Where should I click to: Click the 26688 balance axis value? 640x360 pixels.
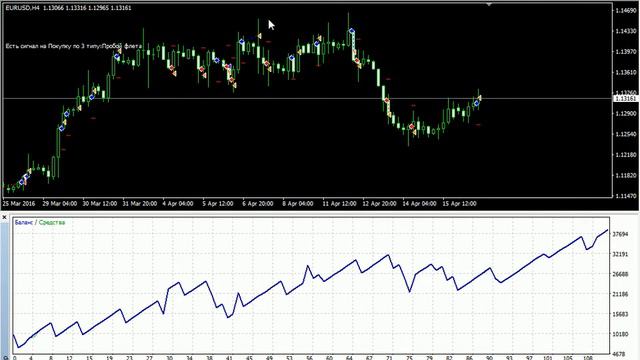tap(620, 274)
